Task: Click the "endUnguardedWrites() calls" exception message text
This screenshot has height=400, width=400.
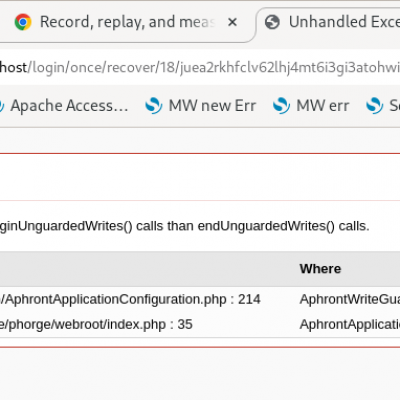Action: [x=283, y=226]
